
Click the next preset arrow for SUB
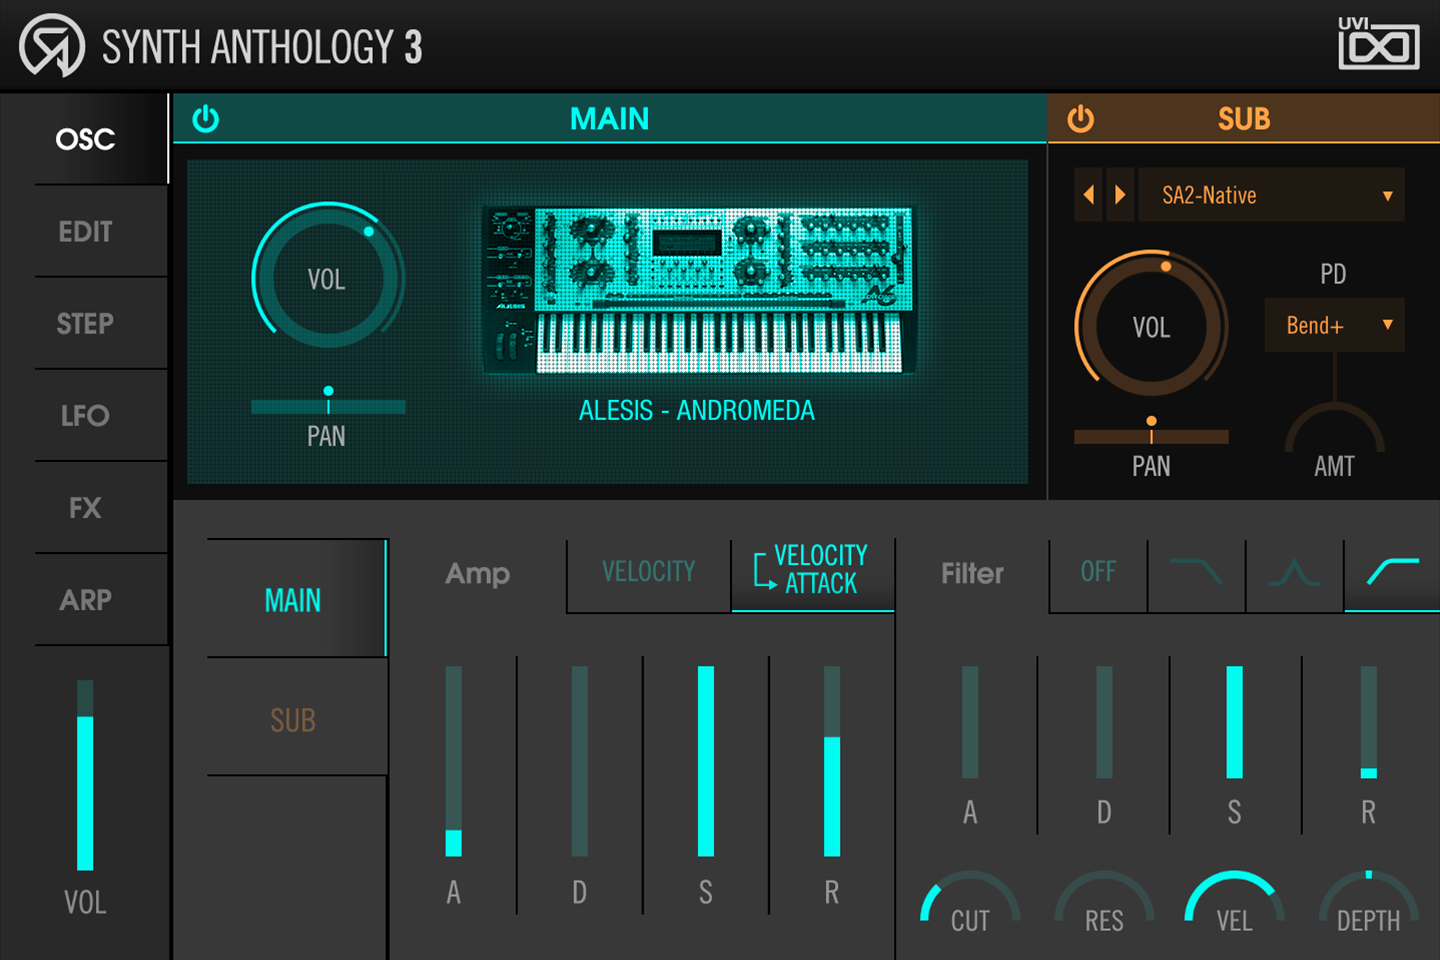tap(1120, 194)
